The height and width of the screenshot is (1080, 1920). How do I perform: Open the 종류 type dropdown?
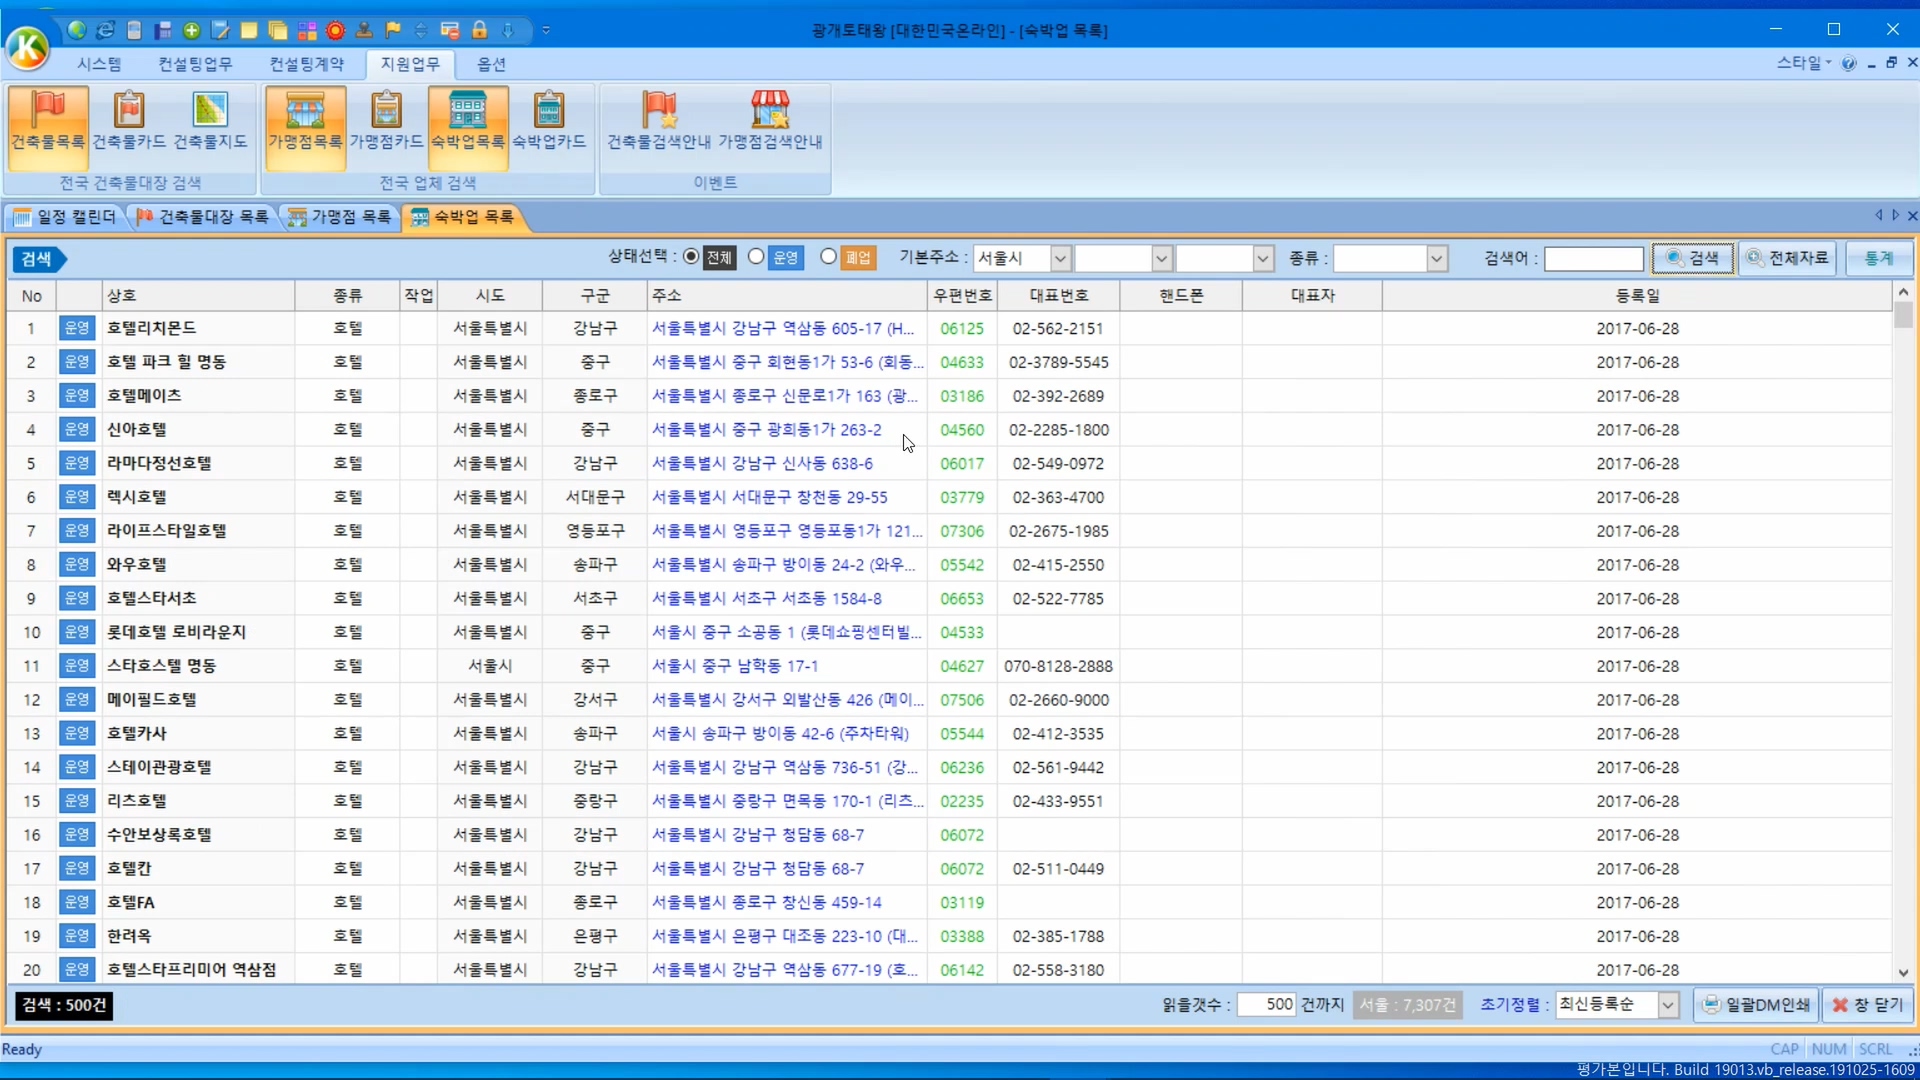[x=1436, y=259]
